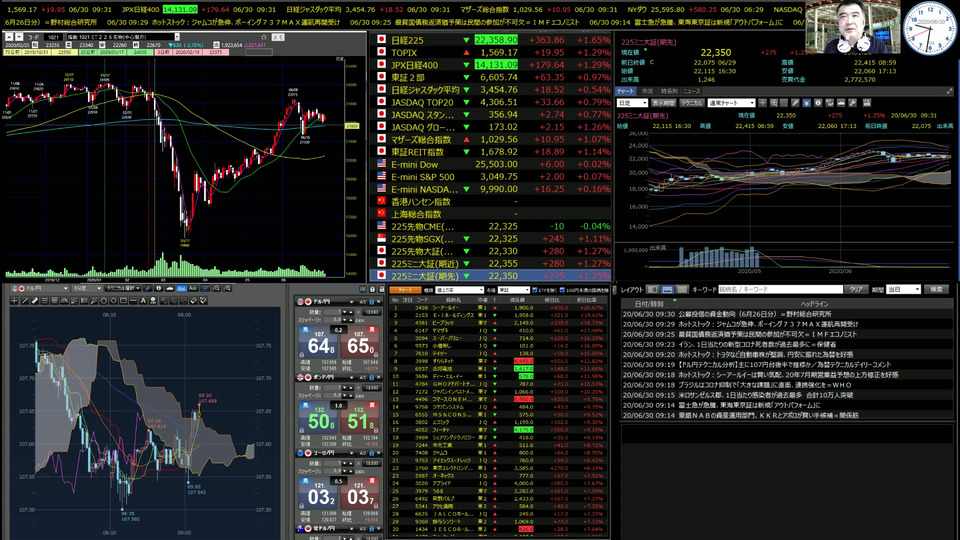Click the info icon in 225 mini chart toolbar
This screenshot has width=960, height=540.
click(x=819, y=103)
